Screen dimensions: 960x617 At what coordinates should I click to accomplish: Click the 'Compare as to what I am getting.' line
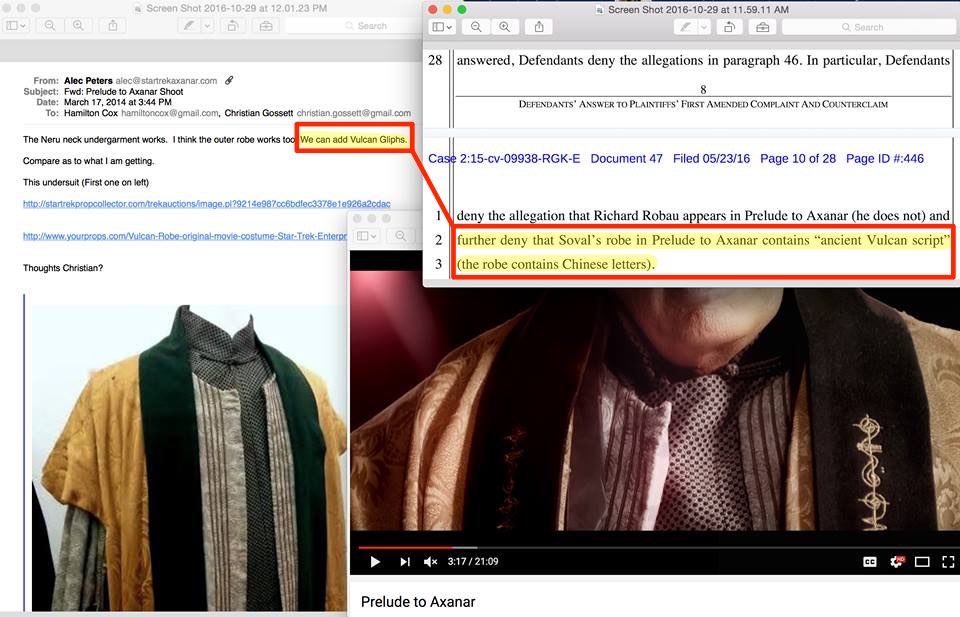click(x=88, y=161)
